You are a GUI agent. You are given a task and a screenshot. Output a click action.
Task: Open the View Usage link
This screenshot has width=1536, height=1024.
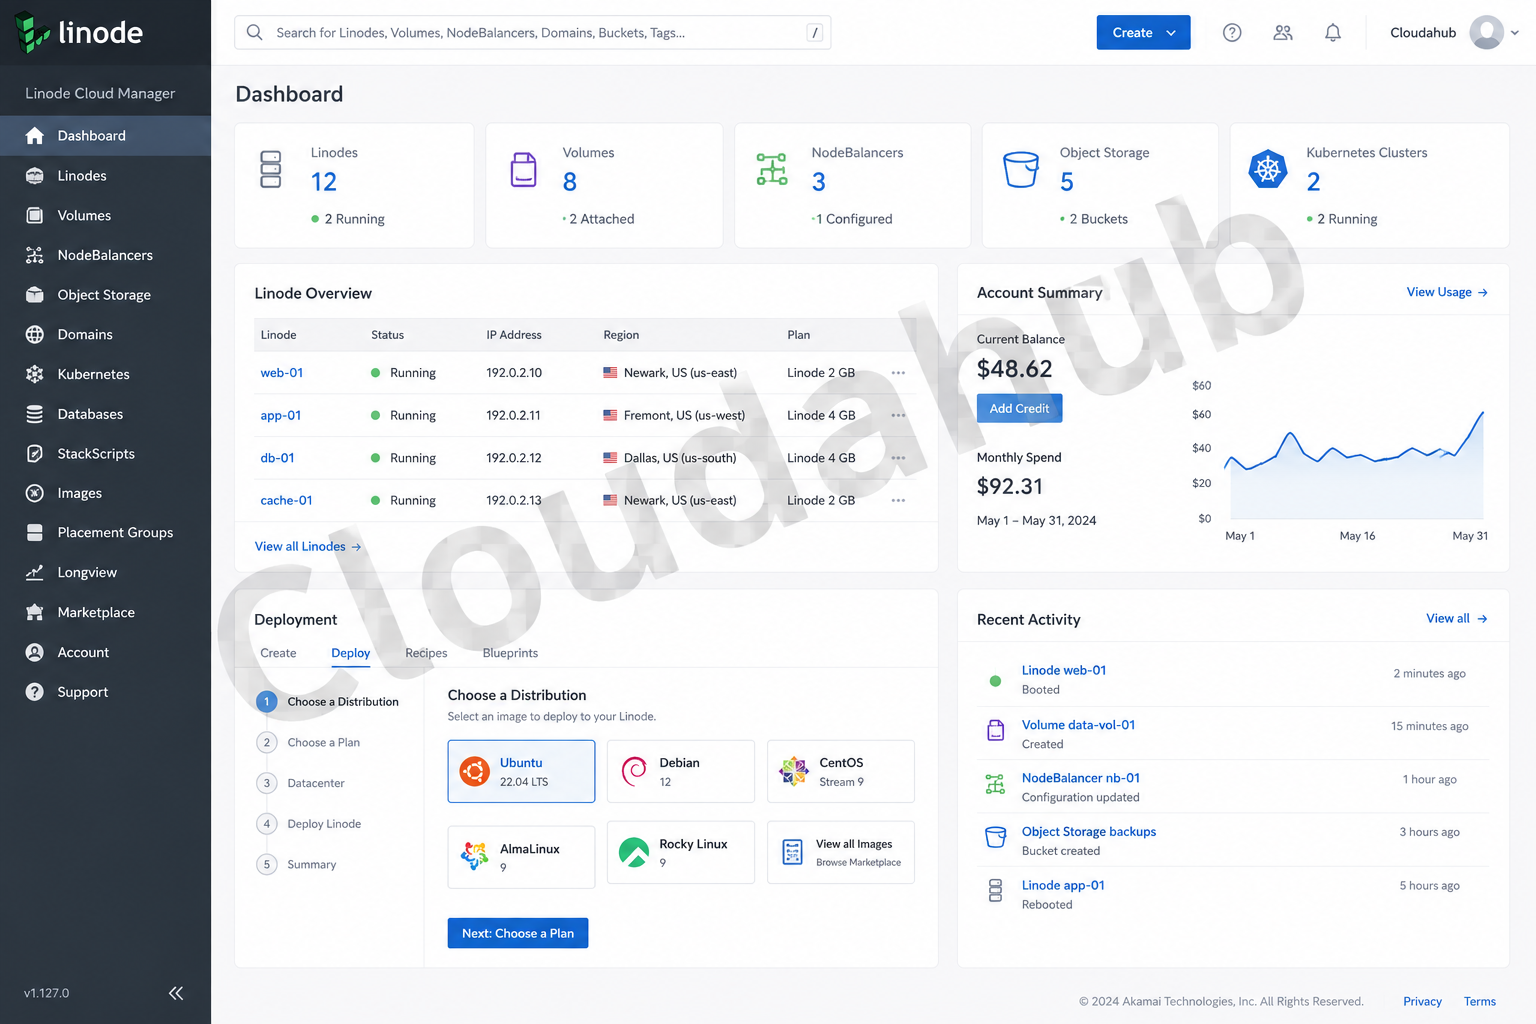coord(1447,292)
